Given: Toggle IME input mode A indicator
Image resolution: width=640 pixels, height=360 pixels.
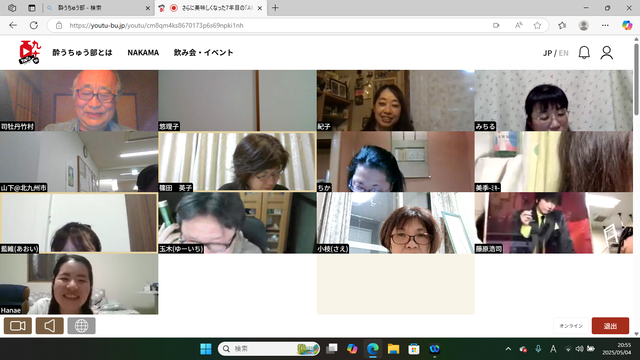Looking at the screenshot, I should pyautogui.click(x=553, y=349).
